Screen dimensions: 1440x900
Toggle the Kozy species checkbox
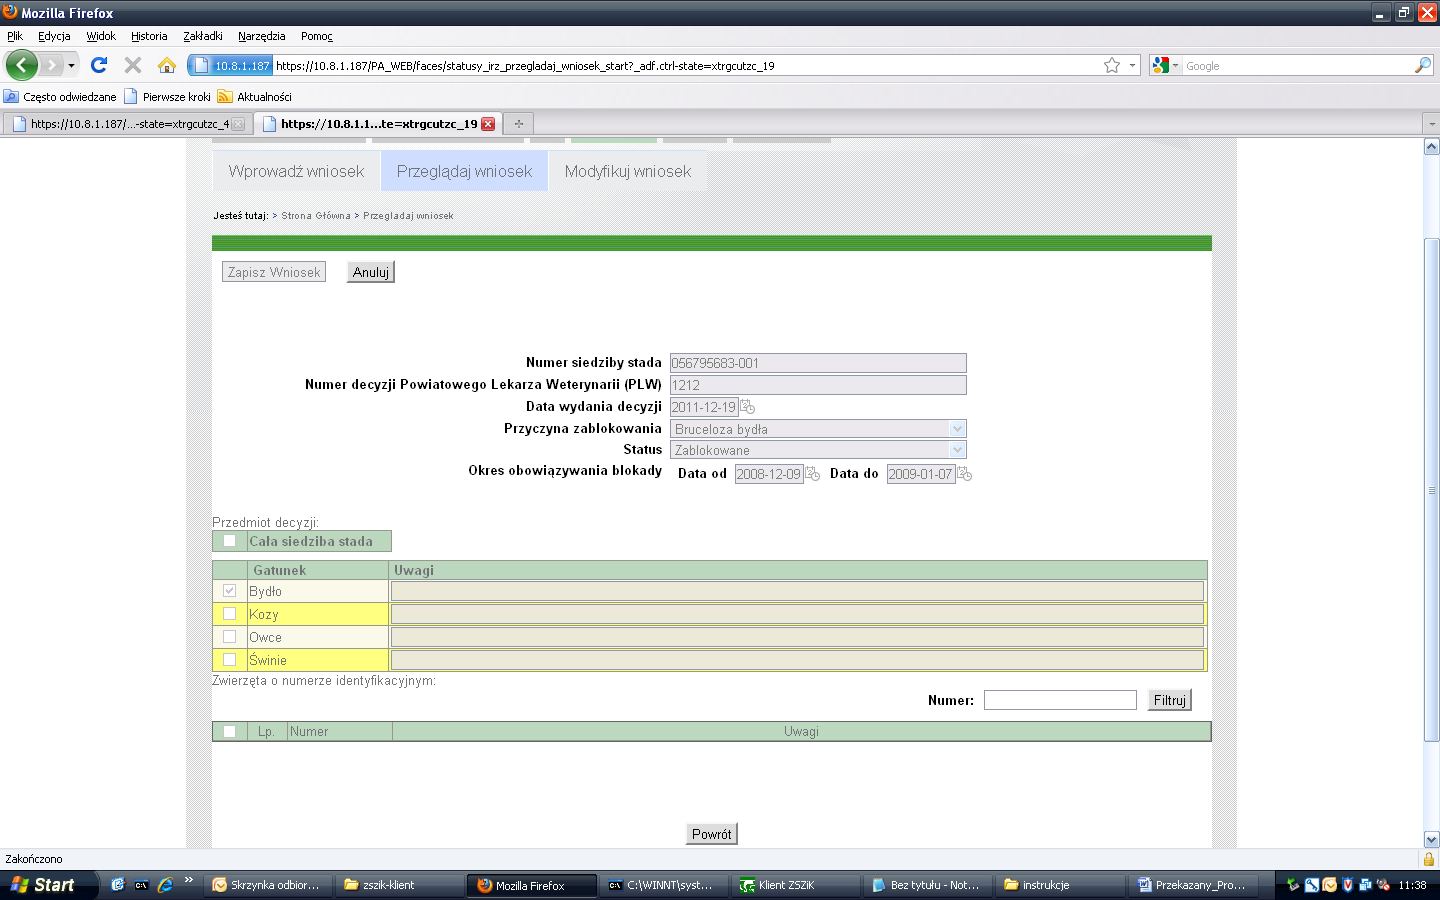coord(230,614)
